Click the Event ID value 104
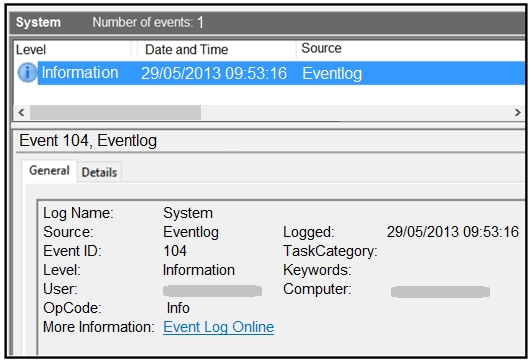 175,251
